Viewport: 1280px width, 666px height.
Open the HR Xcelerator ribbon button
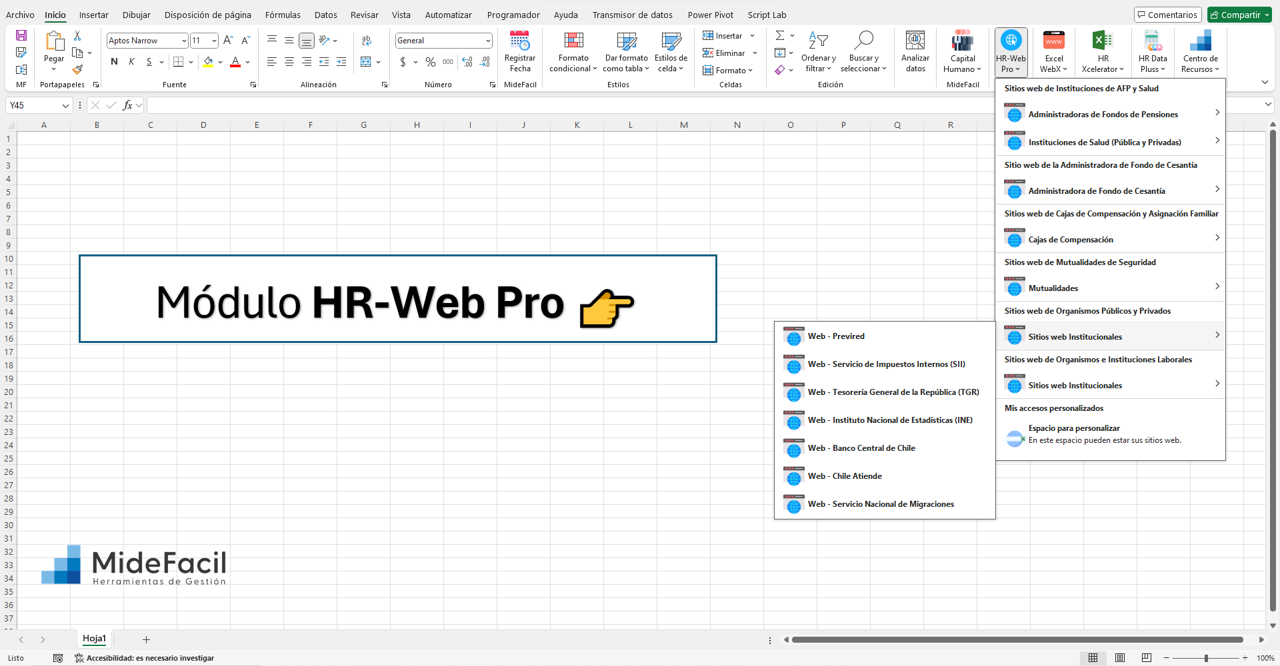[x=1102, y=52]
